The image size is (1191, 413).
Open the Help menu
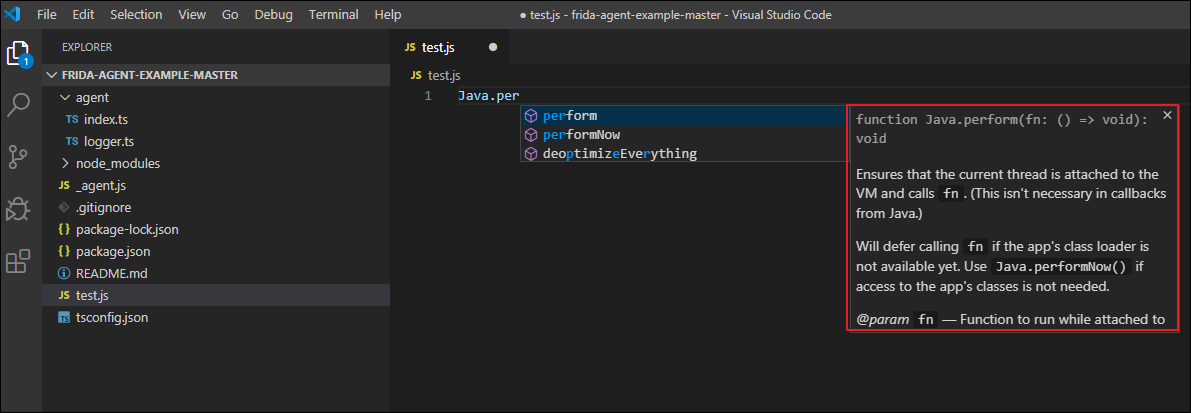pyautogui.click(x=388, y=14)
